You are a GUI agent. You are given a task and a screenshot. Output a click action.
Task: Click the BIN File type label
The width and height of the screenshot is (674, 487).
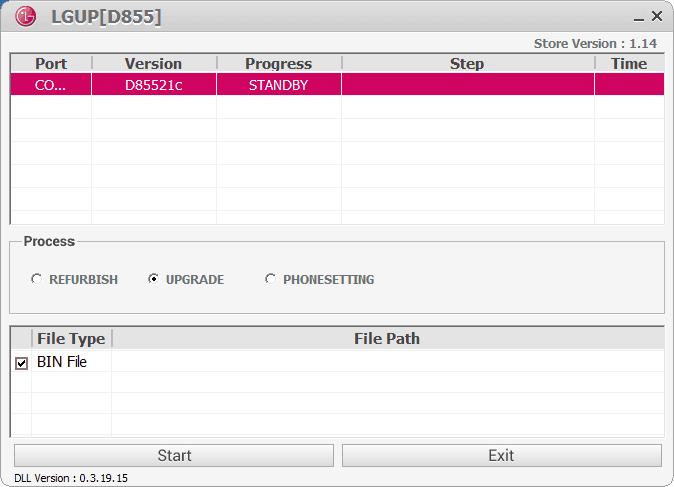(x=62, y=362)
